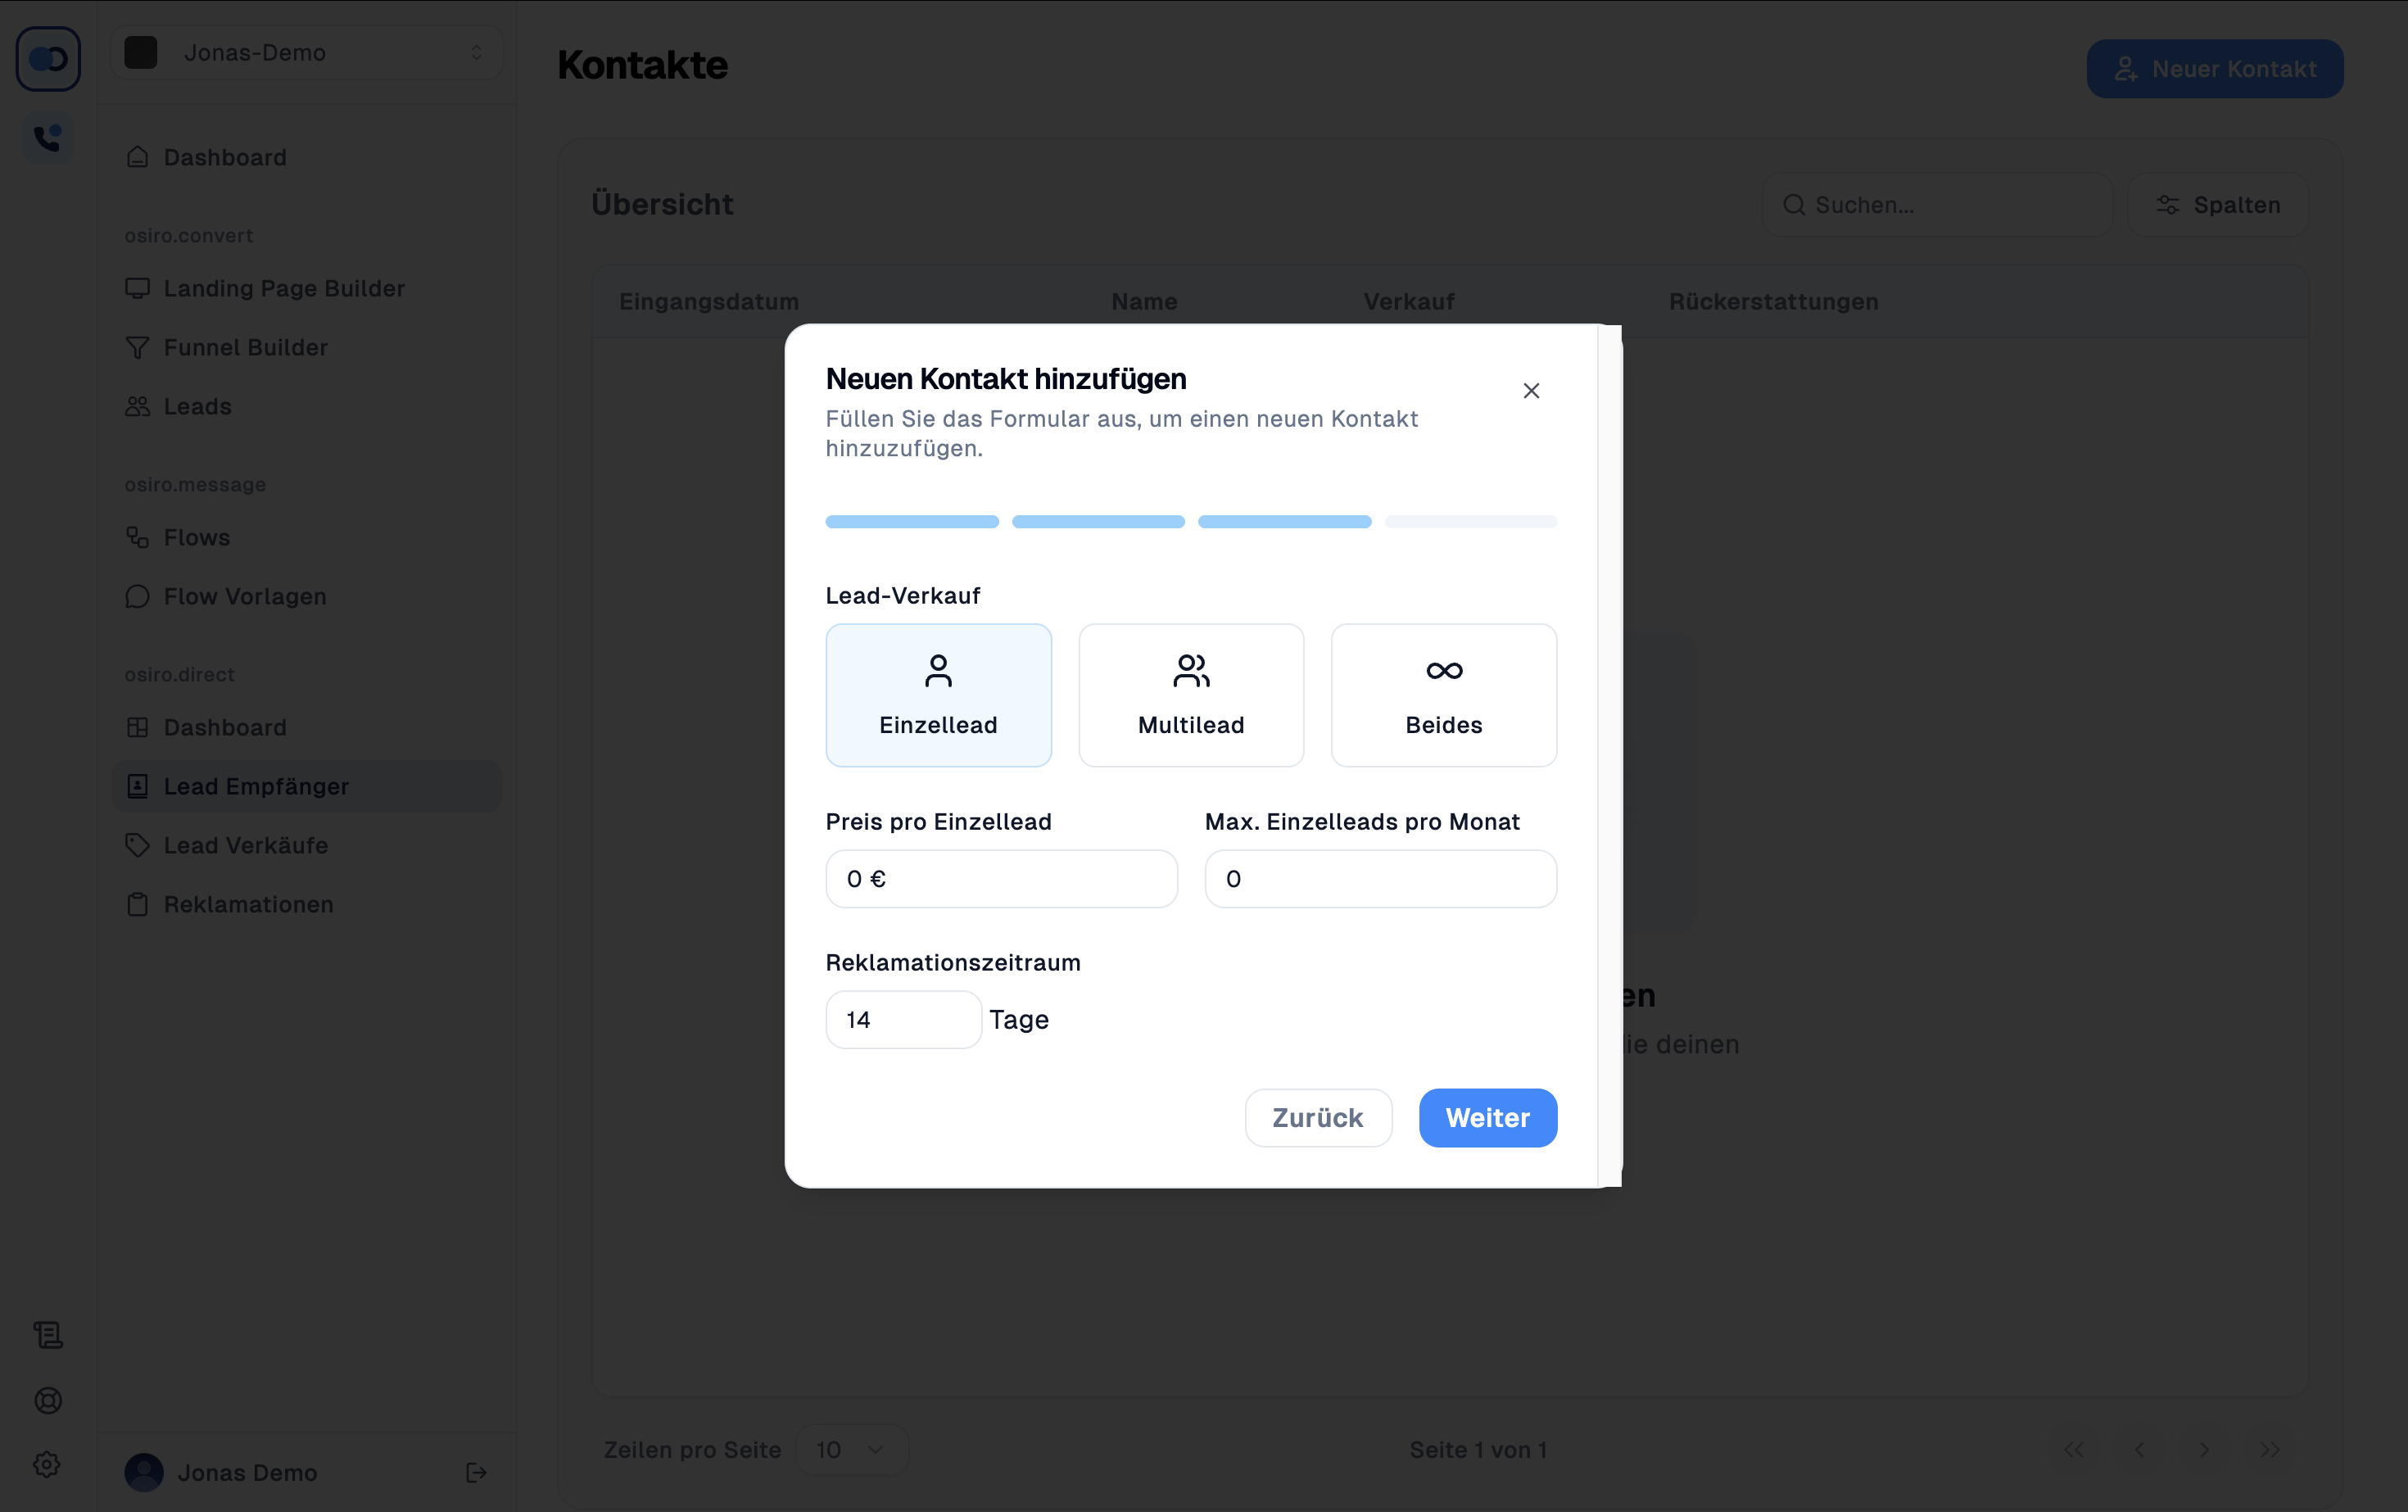The height and width of the screenshot is (1512, 2408).
Task: Click the fourth progress step bar
Action: point(1470,521)
